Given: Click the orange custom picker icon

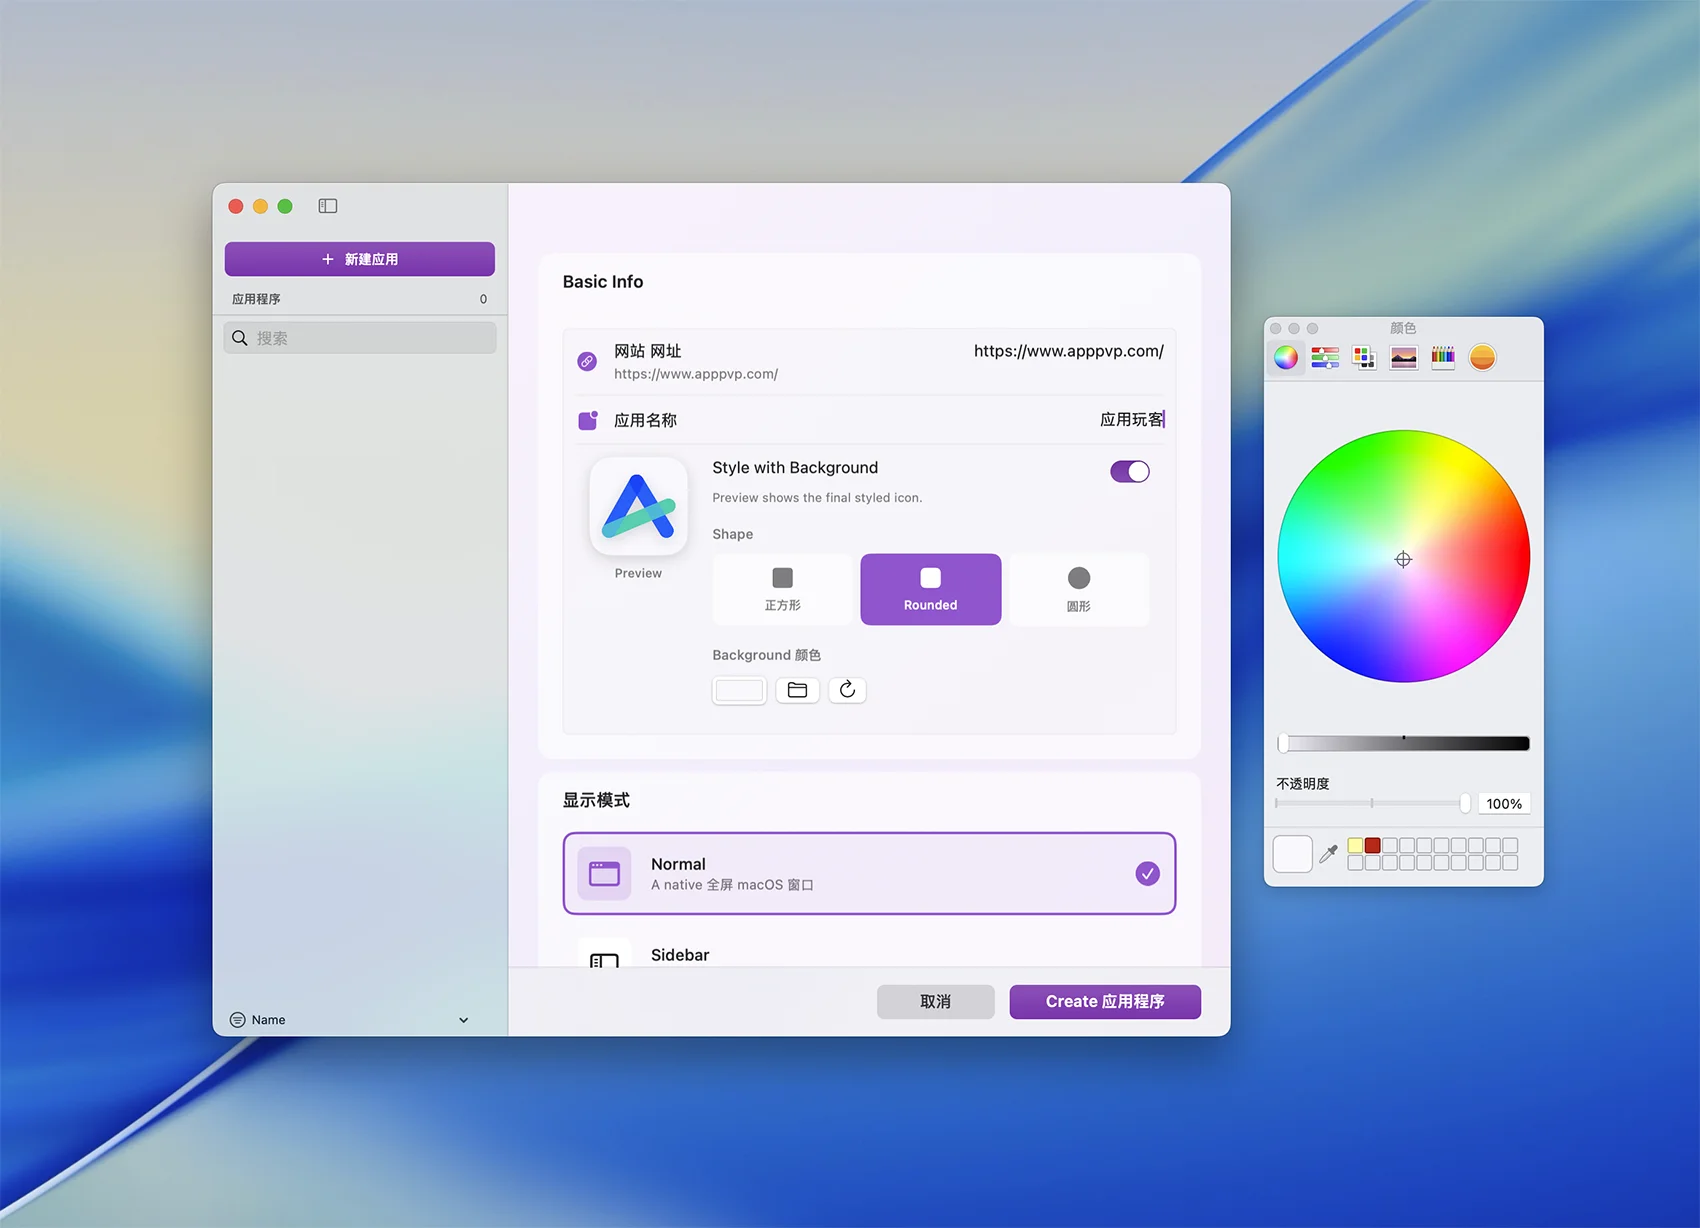Looking at the screenshot, I should click(1482, 358).
